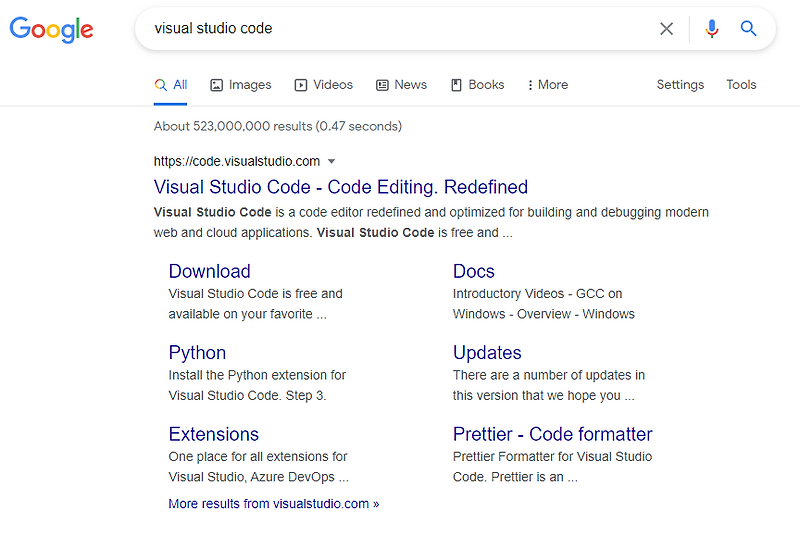Click inside the search box text

(x=213, y=28)
